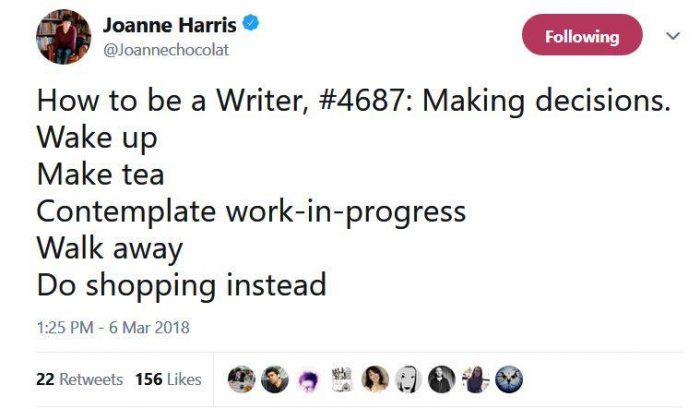
Task: Click the dark-haired man liker avatar
Action: click(275, 379)
